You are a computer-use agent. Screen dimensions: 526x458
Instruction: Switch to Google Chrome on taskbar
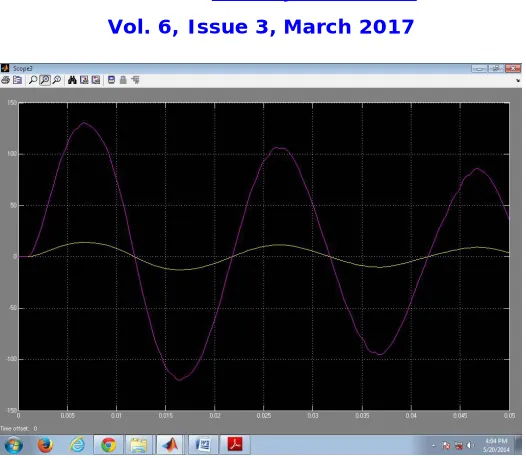108,445
